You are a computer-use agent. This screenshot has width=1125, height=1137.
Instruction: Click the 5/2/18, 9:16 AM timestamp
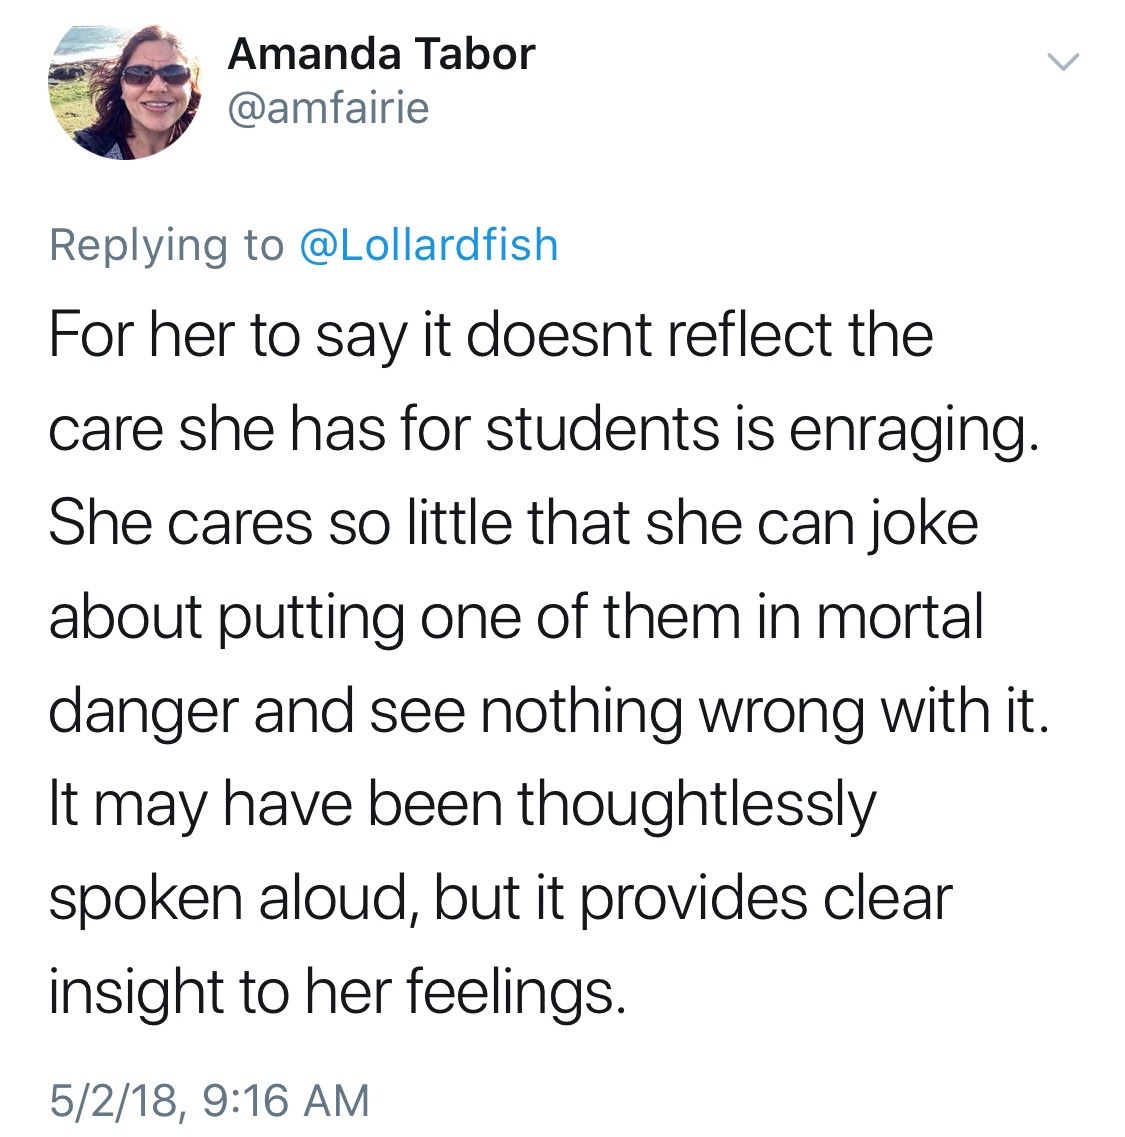coord(210,1100)
